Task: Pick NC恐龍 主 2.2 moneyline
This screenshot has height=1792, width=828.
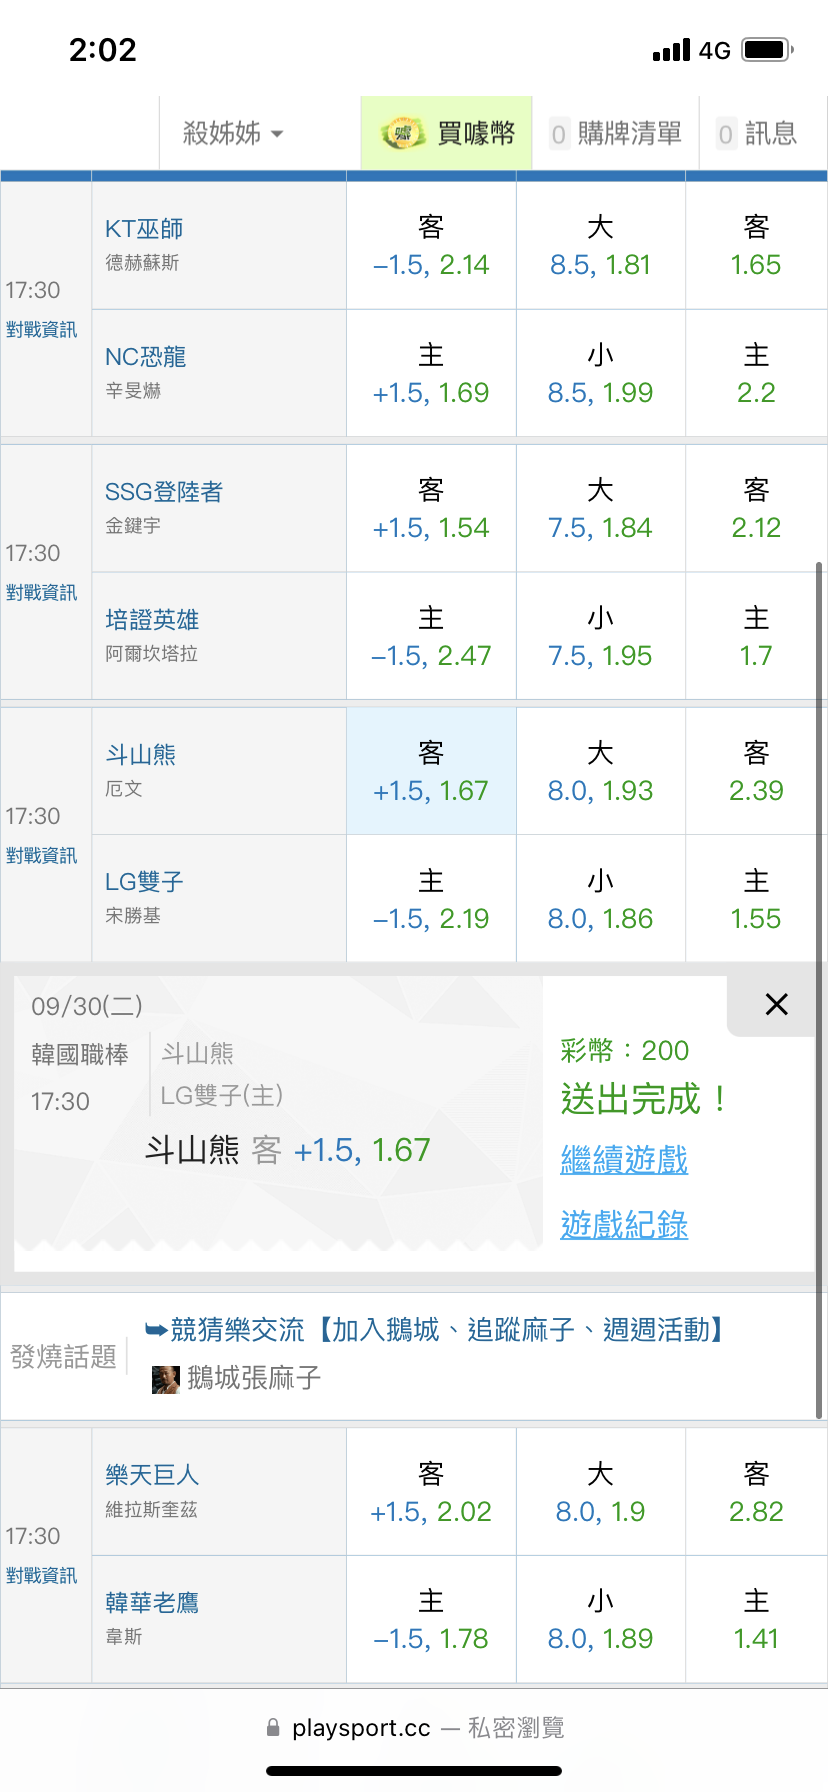Action: click(x=756, y=374)
